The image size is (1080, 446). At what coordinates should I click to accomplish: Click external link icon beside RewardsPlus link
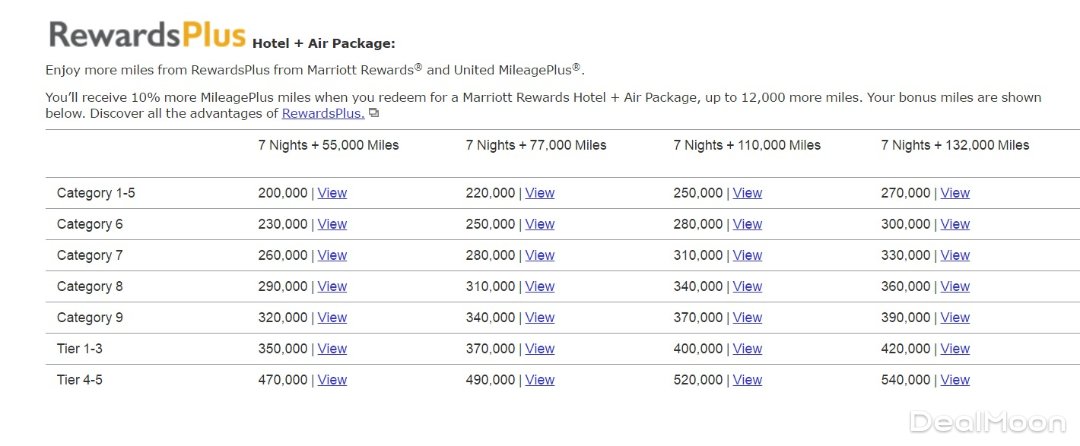click(x=374, y=114)
